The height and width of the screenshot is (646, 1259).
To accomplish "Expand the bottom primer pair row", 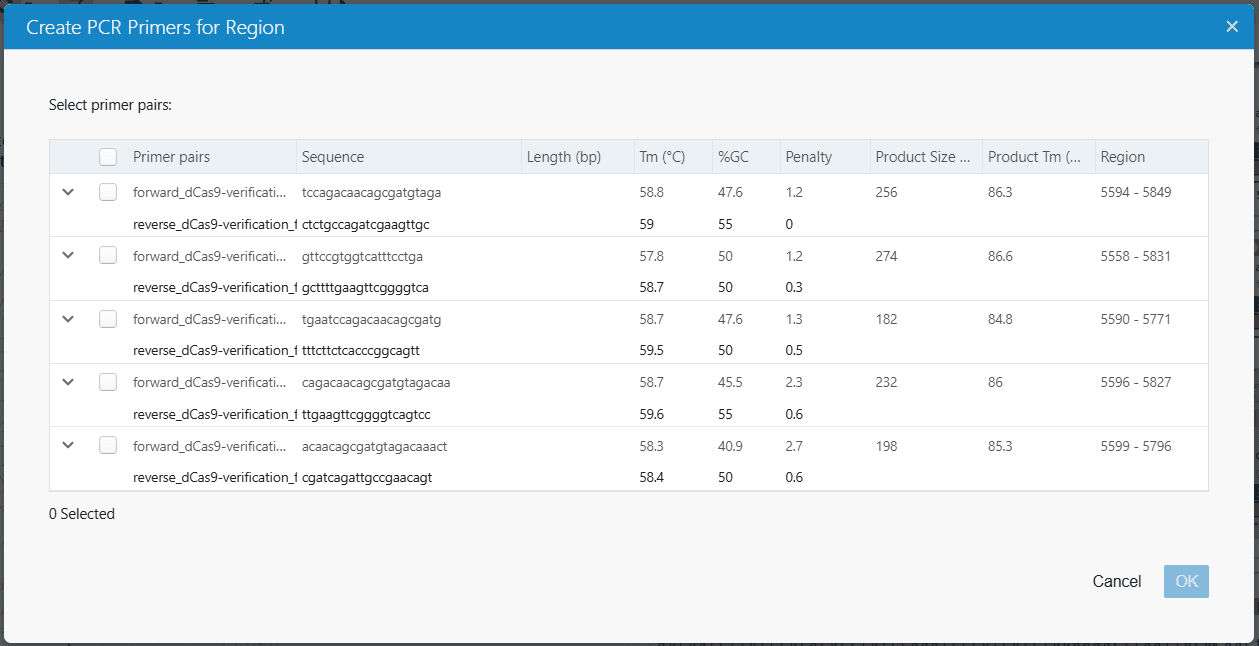I will click(x=68, y=445).
